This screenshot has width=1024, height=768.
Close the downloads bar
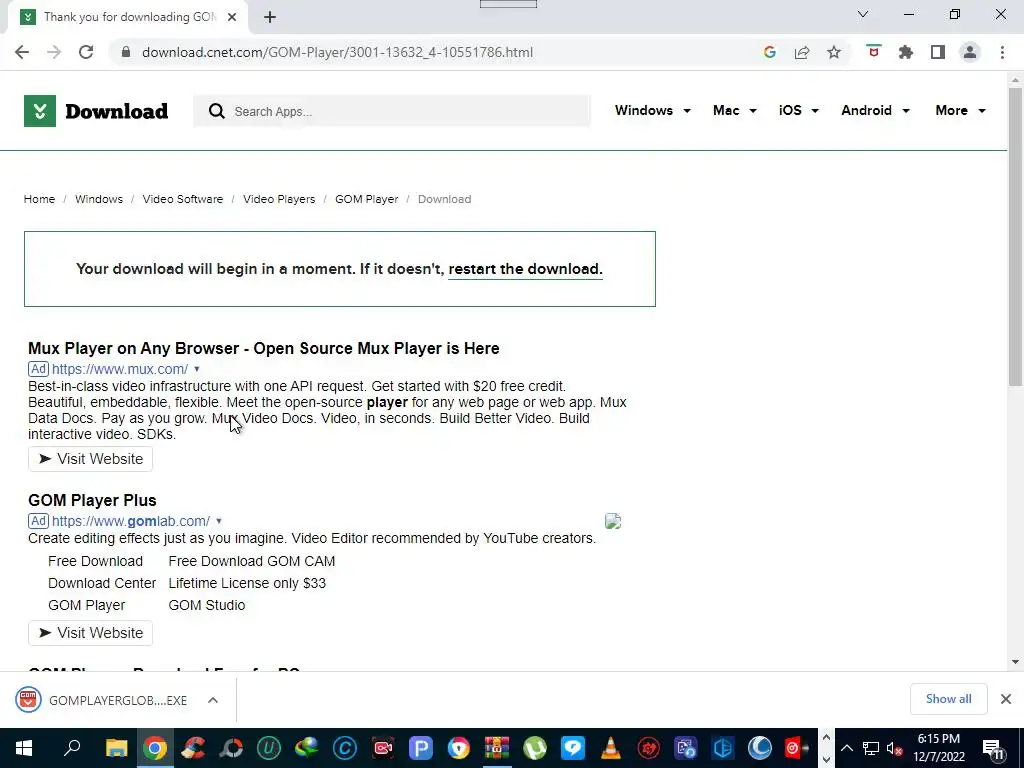1006,699
